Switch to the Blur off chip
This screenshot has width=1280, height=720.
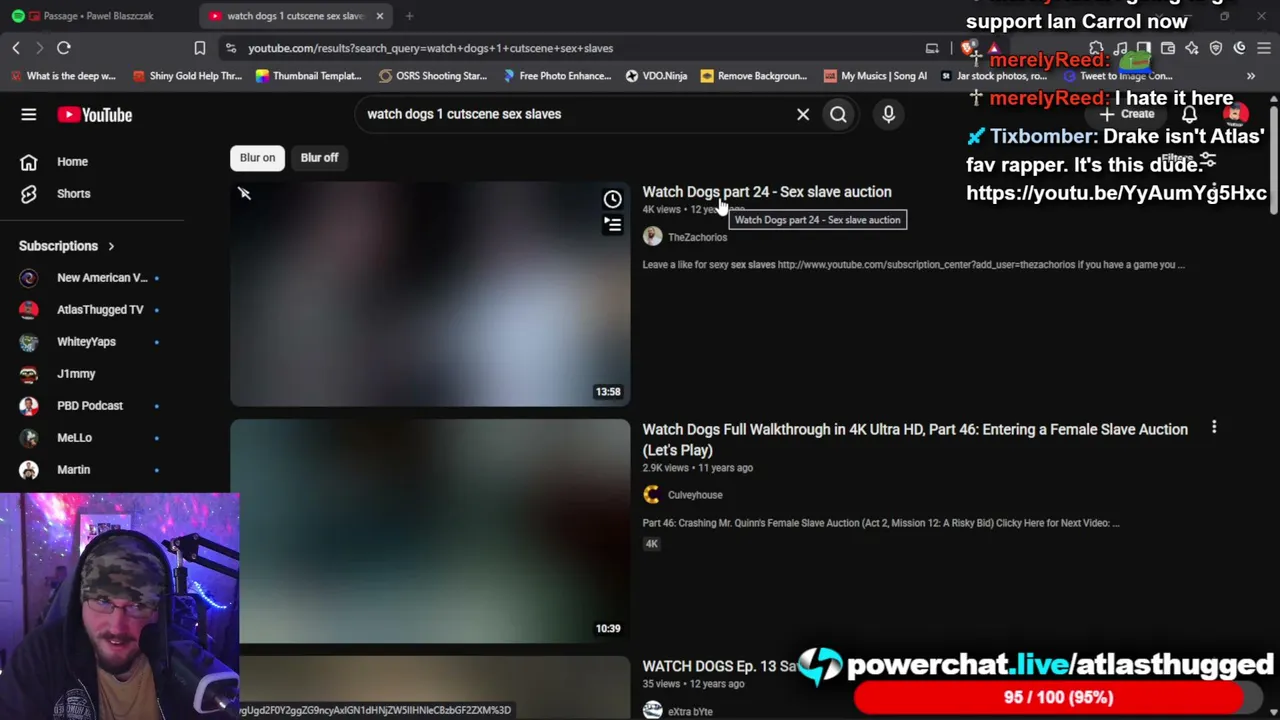click(x=319, y=158)
